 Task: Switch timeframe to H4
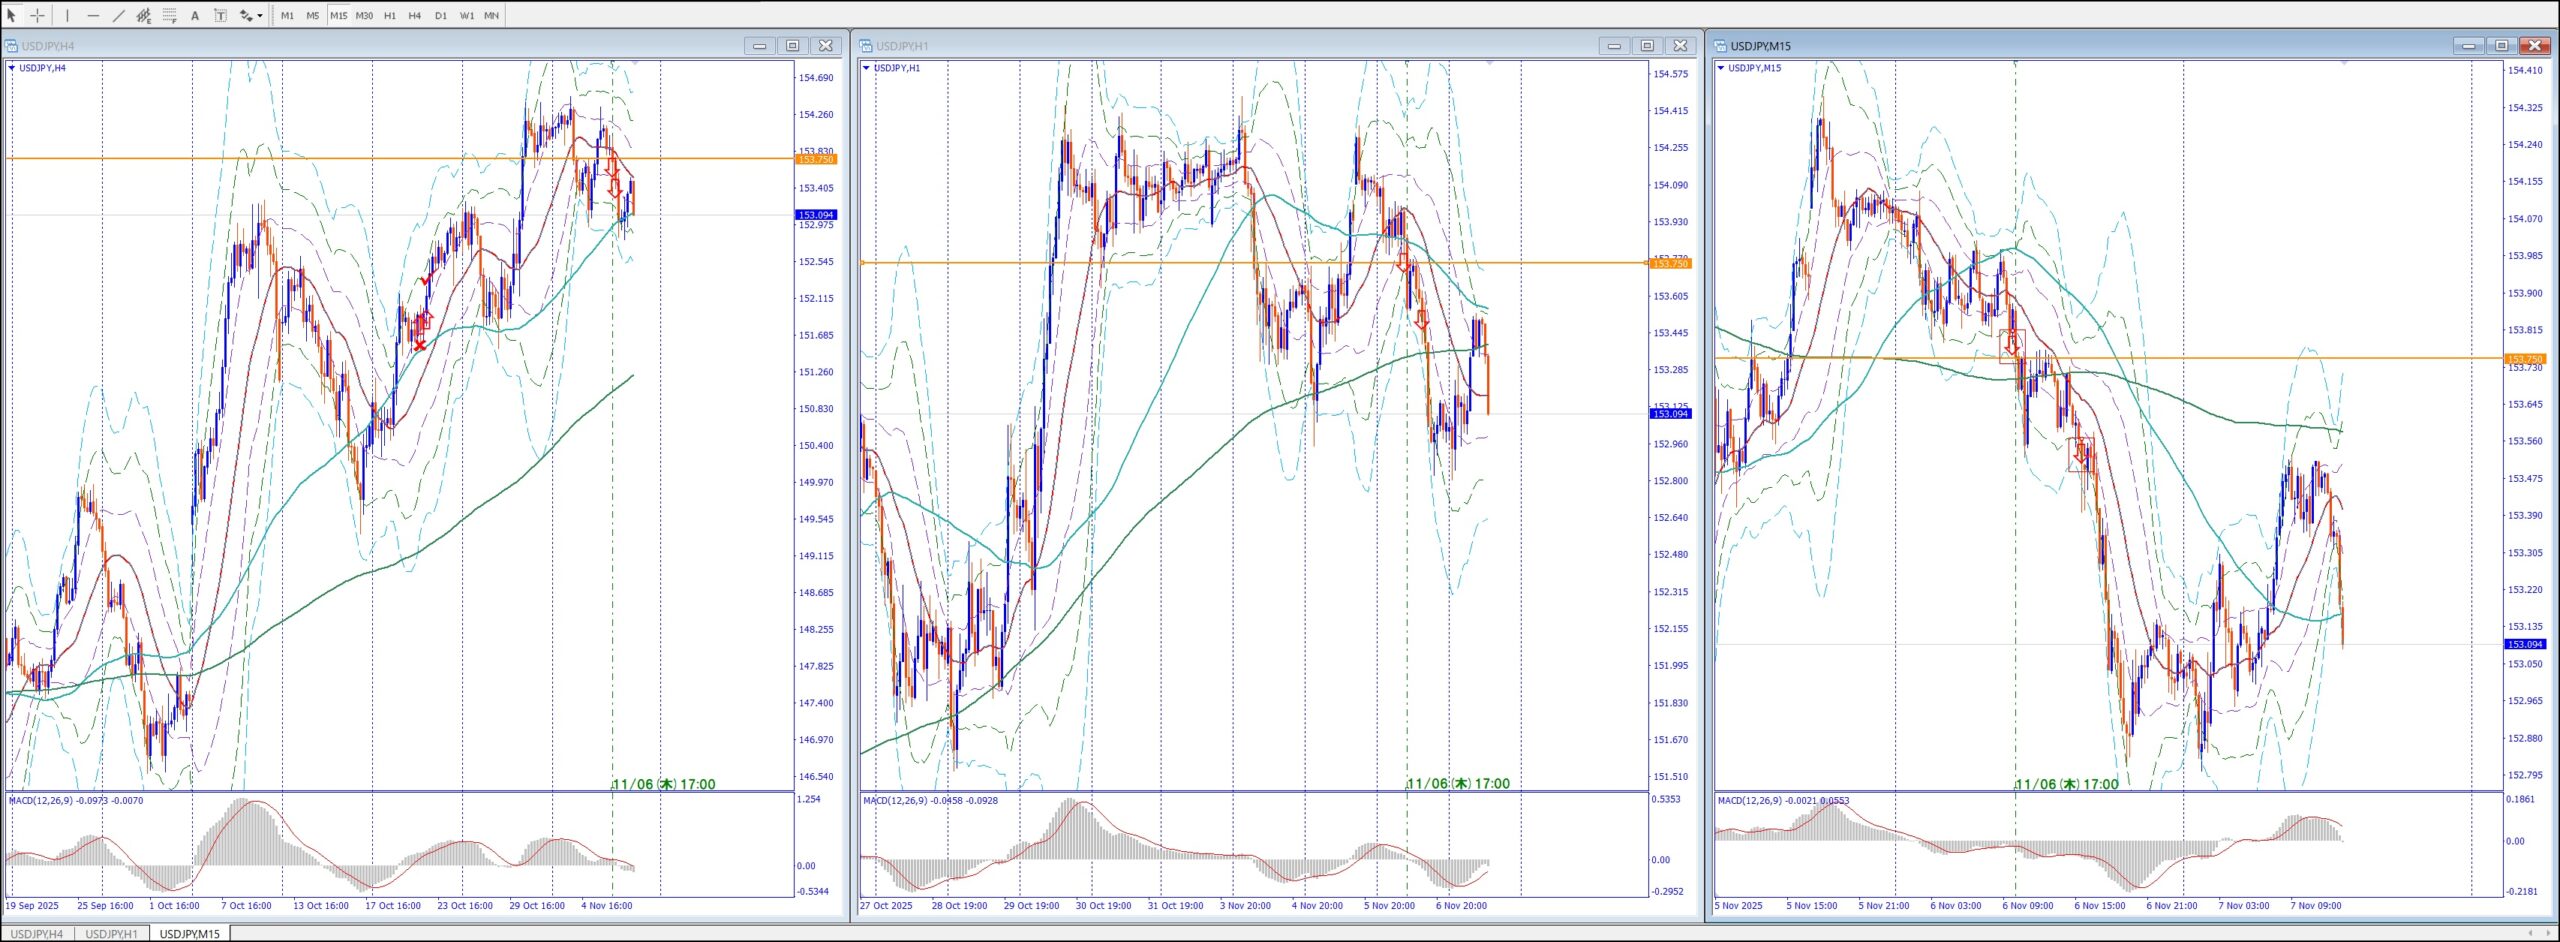click(414, 15)
